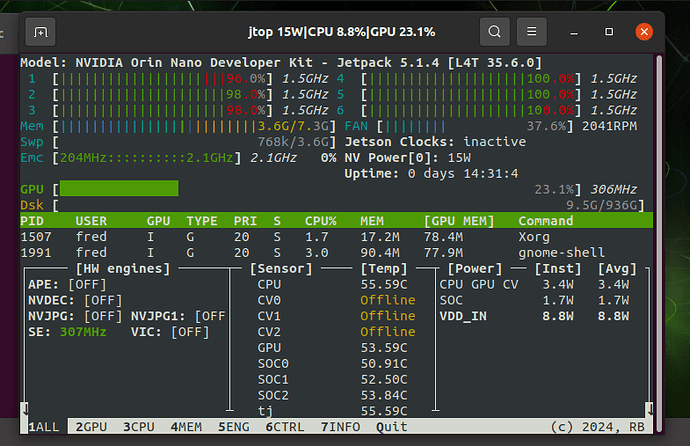Click Quit in the bottom bar
This screenshot has width=690, height=446.
point(392,427)
